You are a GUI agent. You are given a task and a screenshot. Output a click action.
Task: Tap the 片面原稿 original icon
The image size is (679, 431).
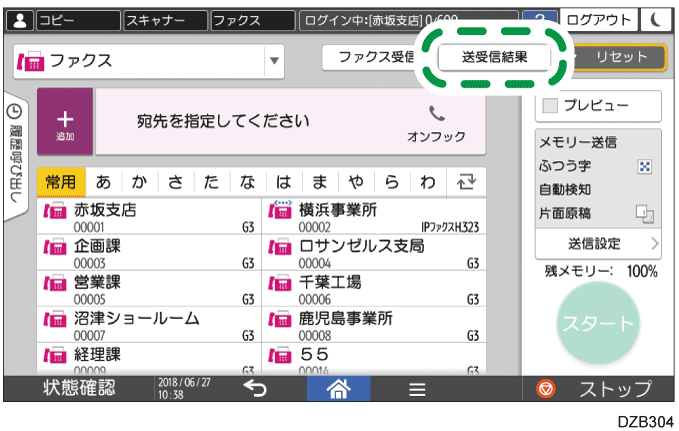(645, 214)
